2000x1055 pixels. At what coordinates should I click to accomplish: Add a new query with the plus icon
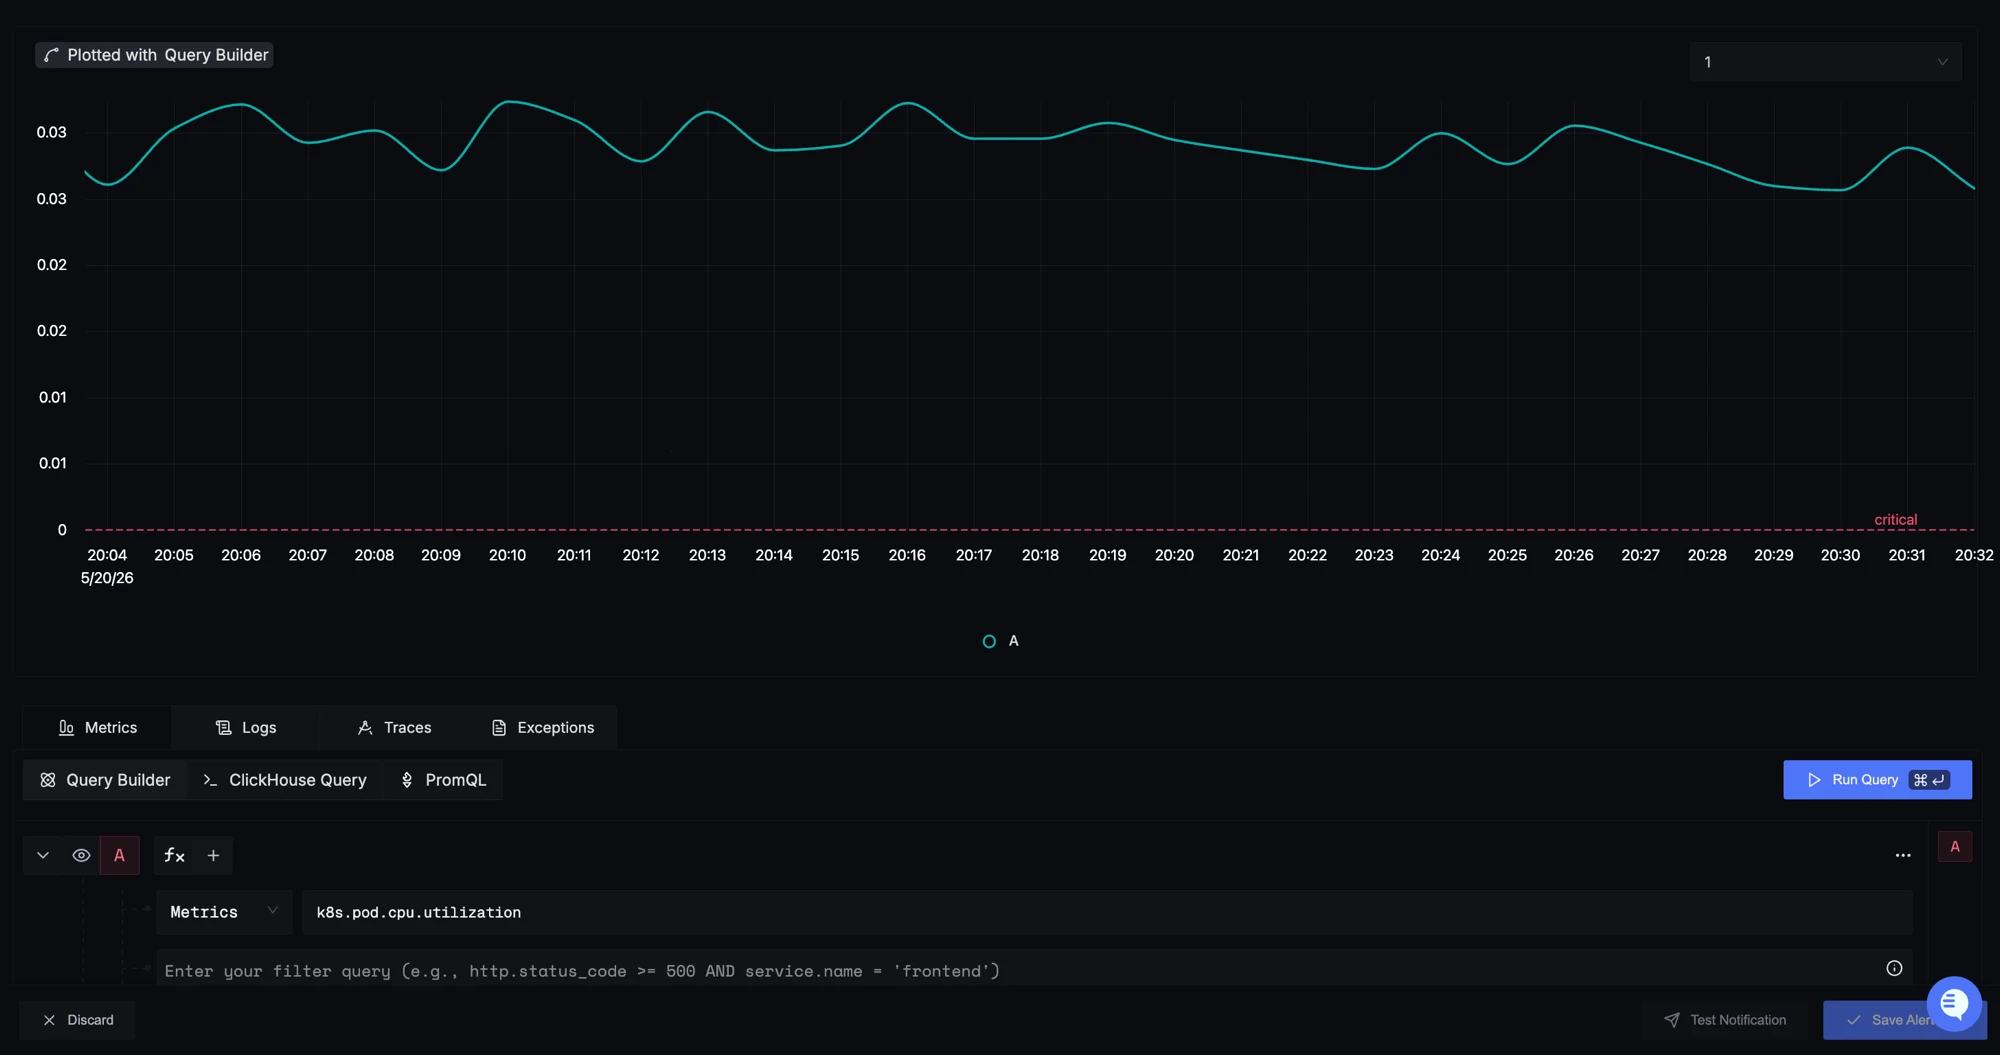click(x=213, y=855)
